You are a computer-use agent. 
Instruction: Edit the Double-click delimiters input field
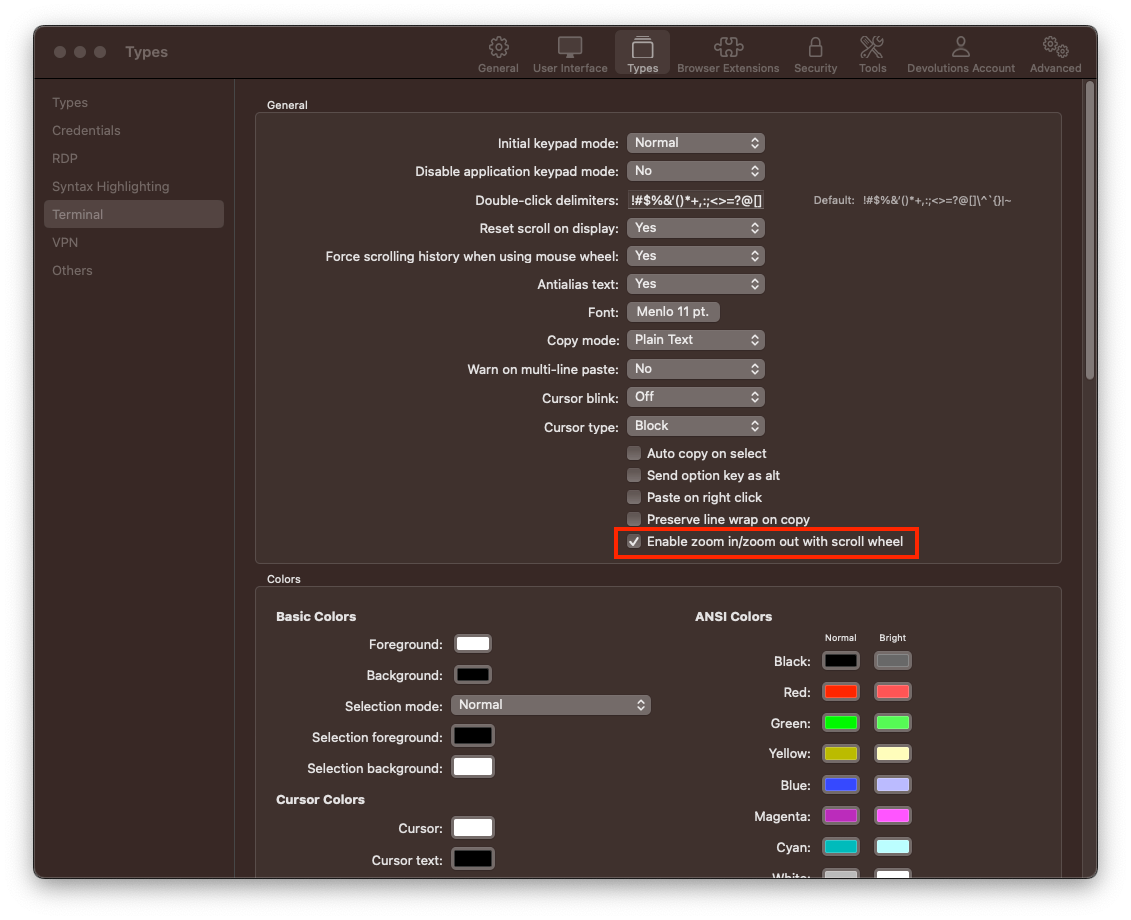695,199
